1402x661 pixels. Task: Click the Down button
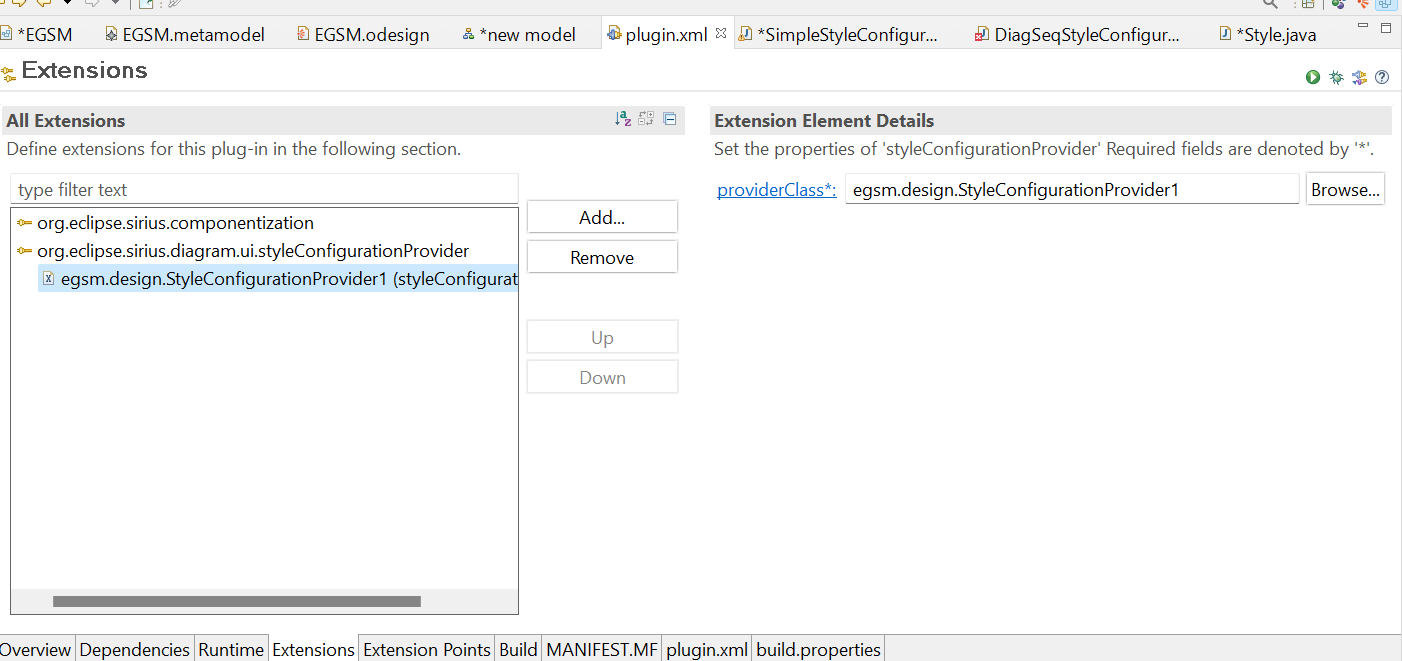click(602, 377)
